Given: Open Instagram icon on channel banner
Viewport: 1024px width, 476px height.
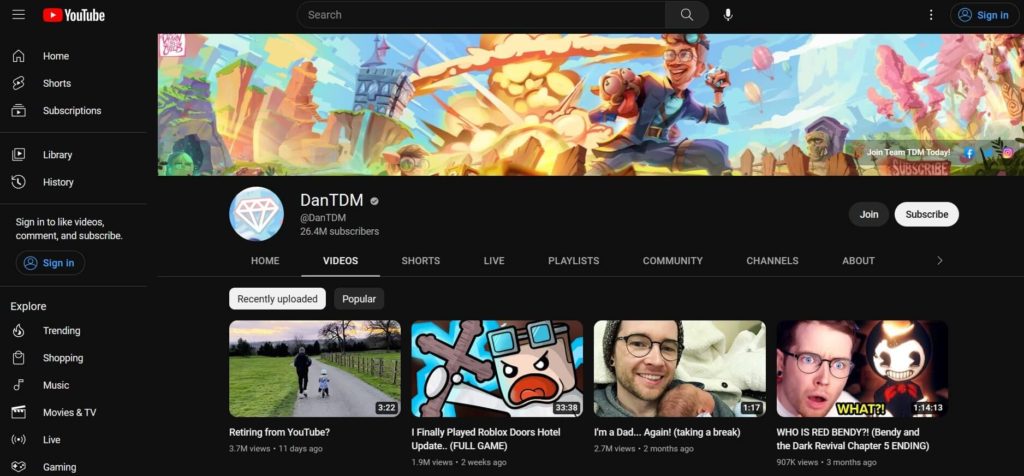Looking at the screenshot, I should click(x=1008, y=153).
